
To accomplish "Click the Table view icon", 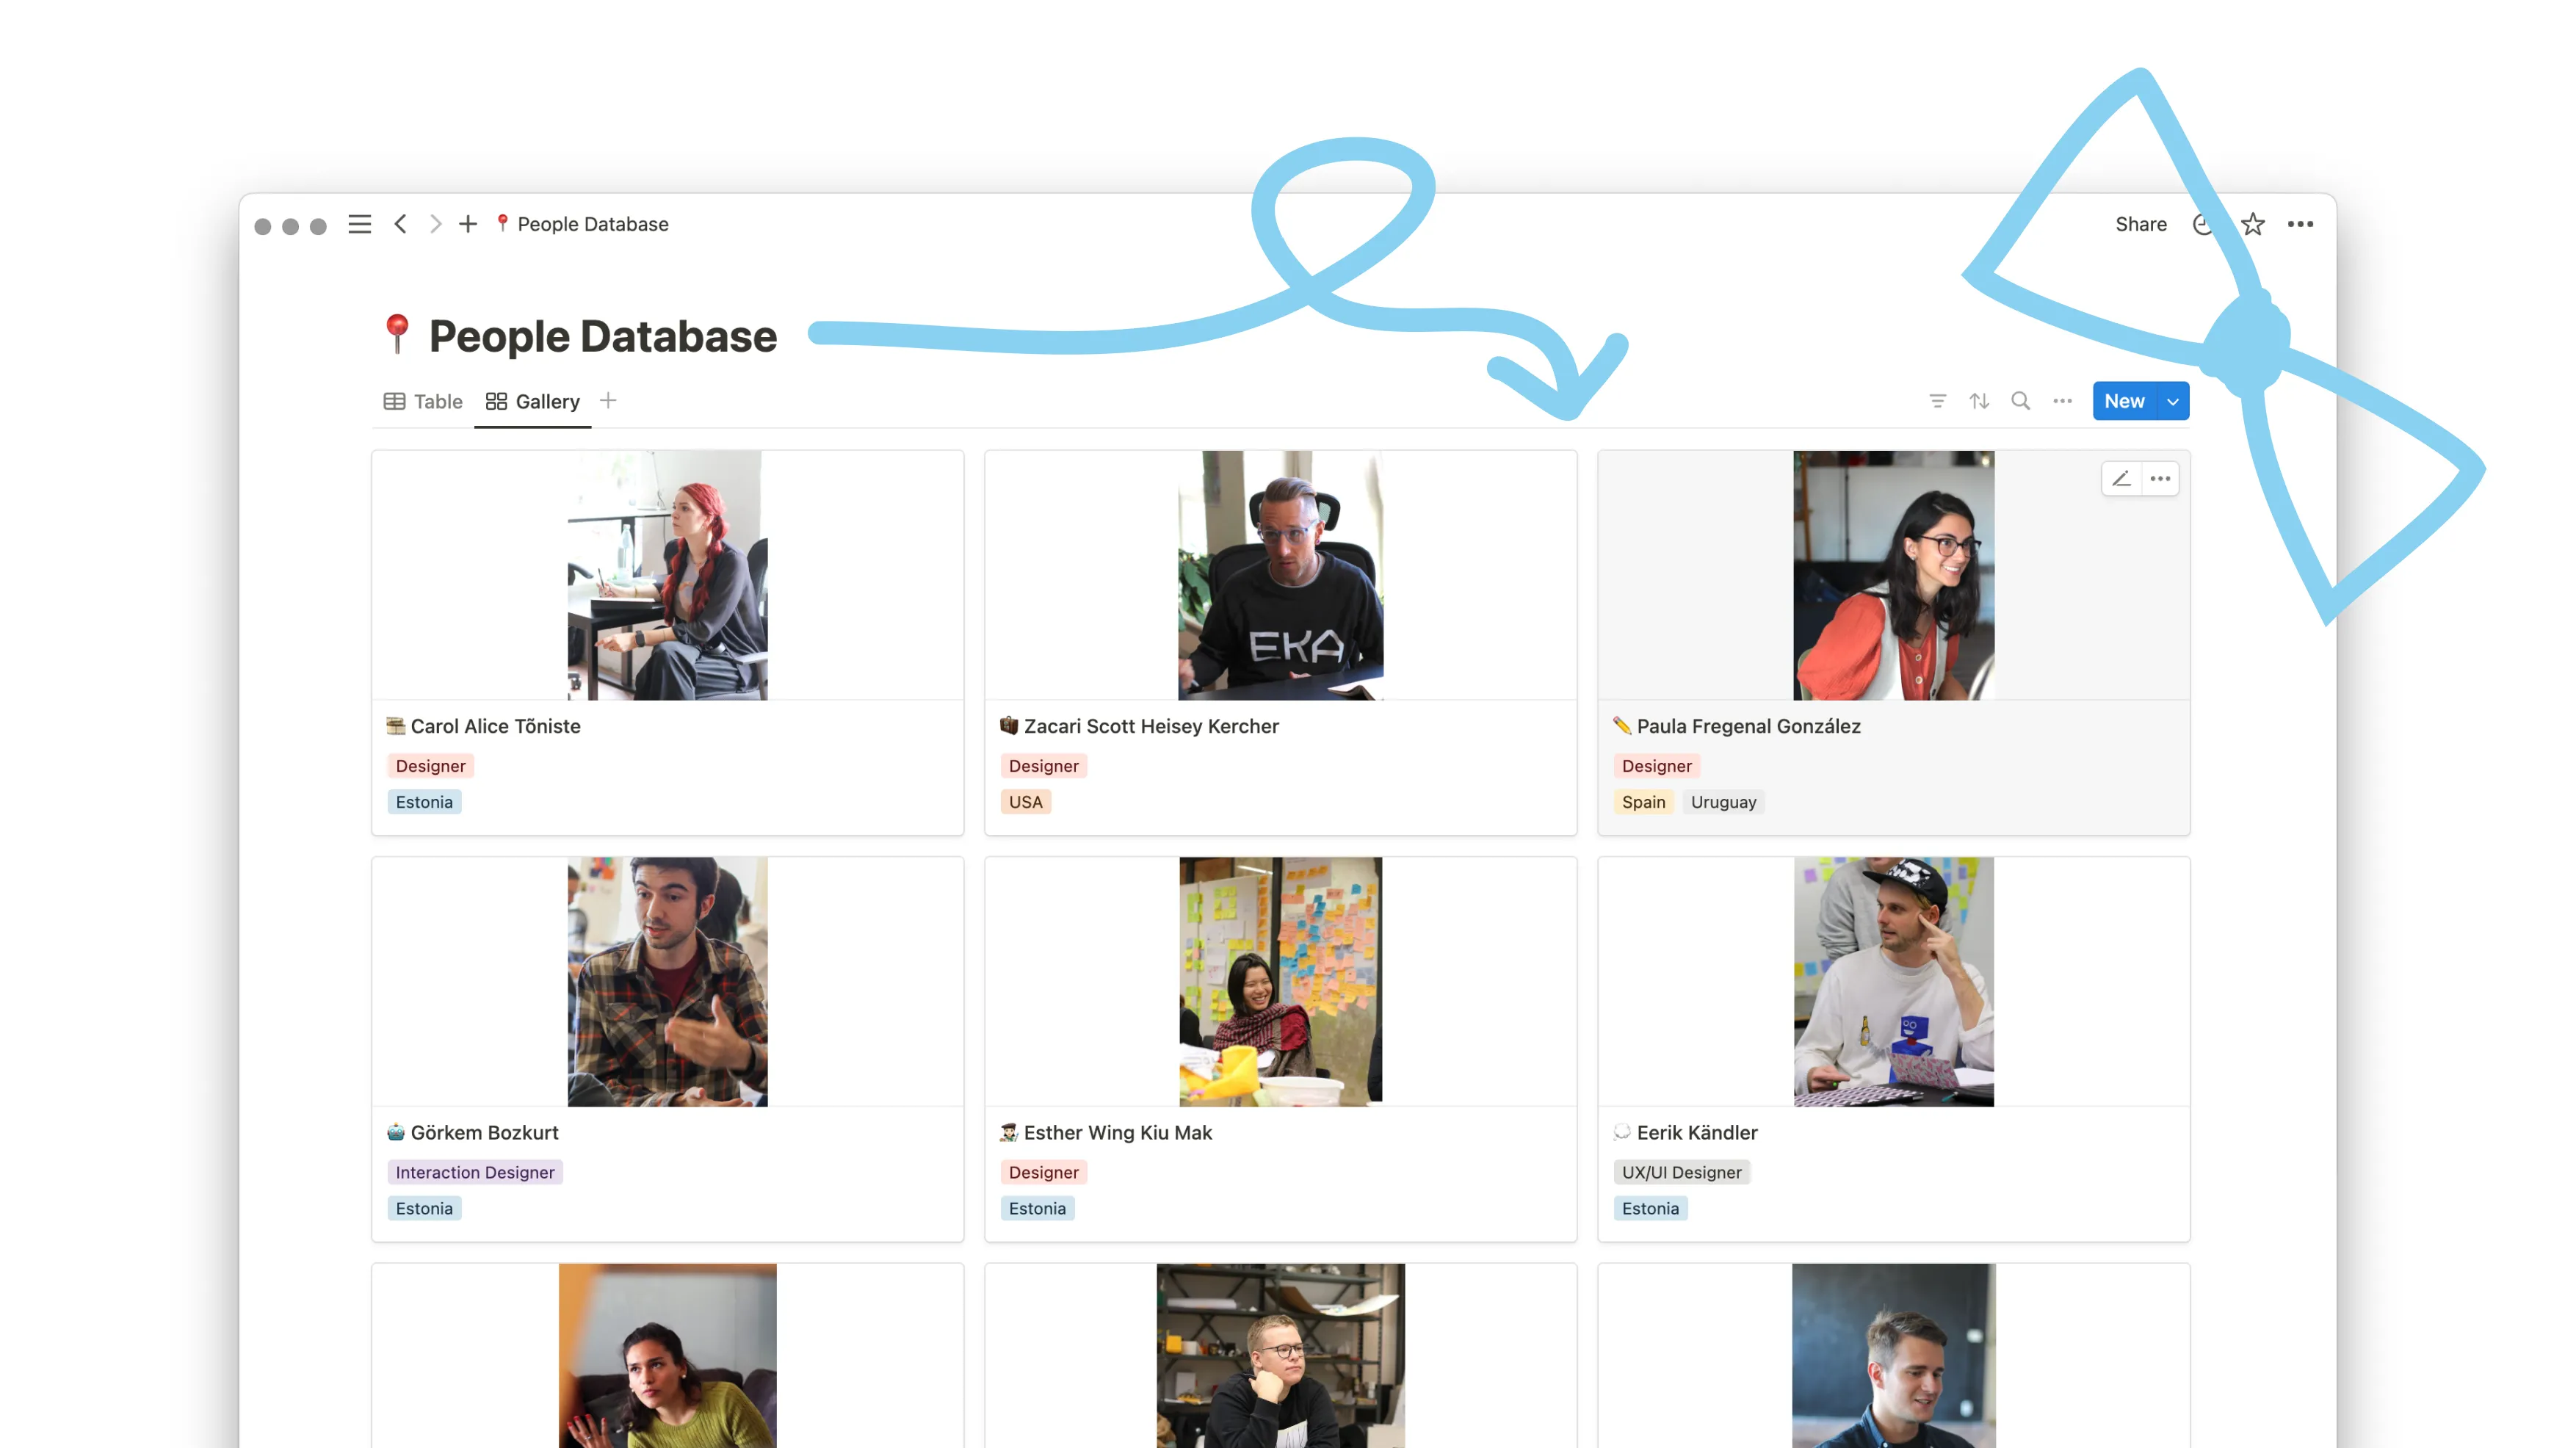I will 394,400.
